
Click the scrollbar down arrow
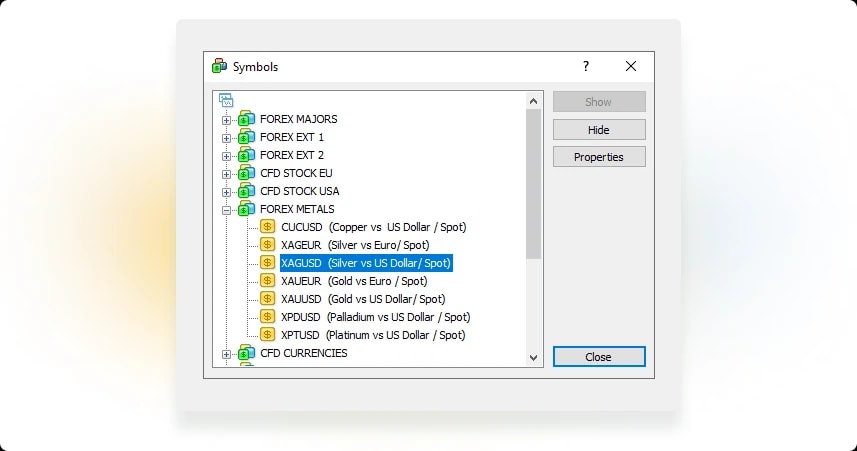(533, 358)
